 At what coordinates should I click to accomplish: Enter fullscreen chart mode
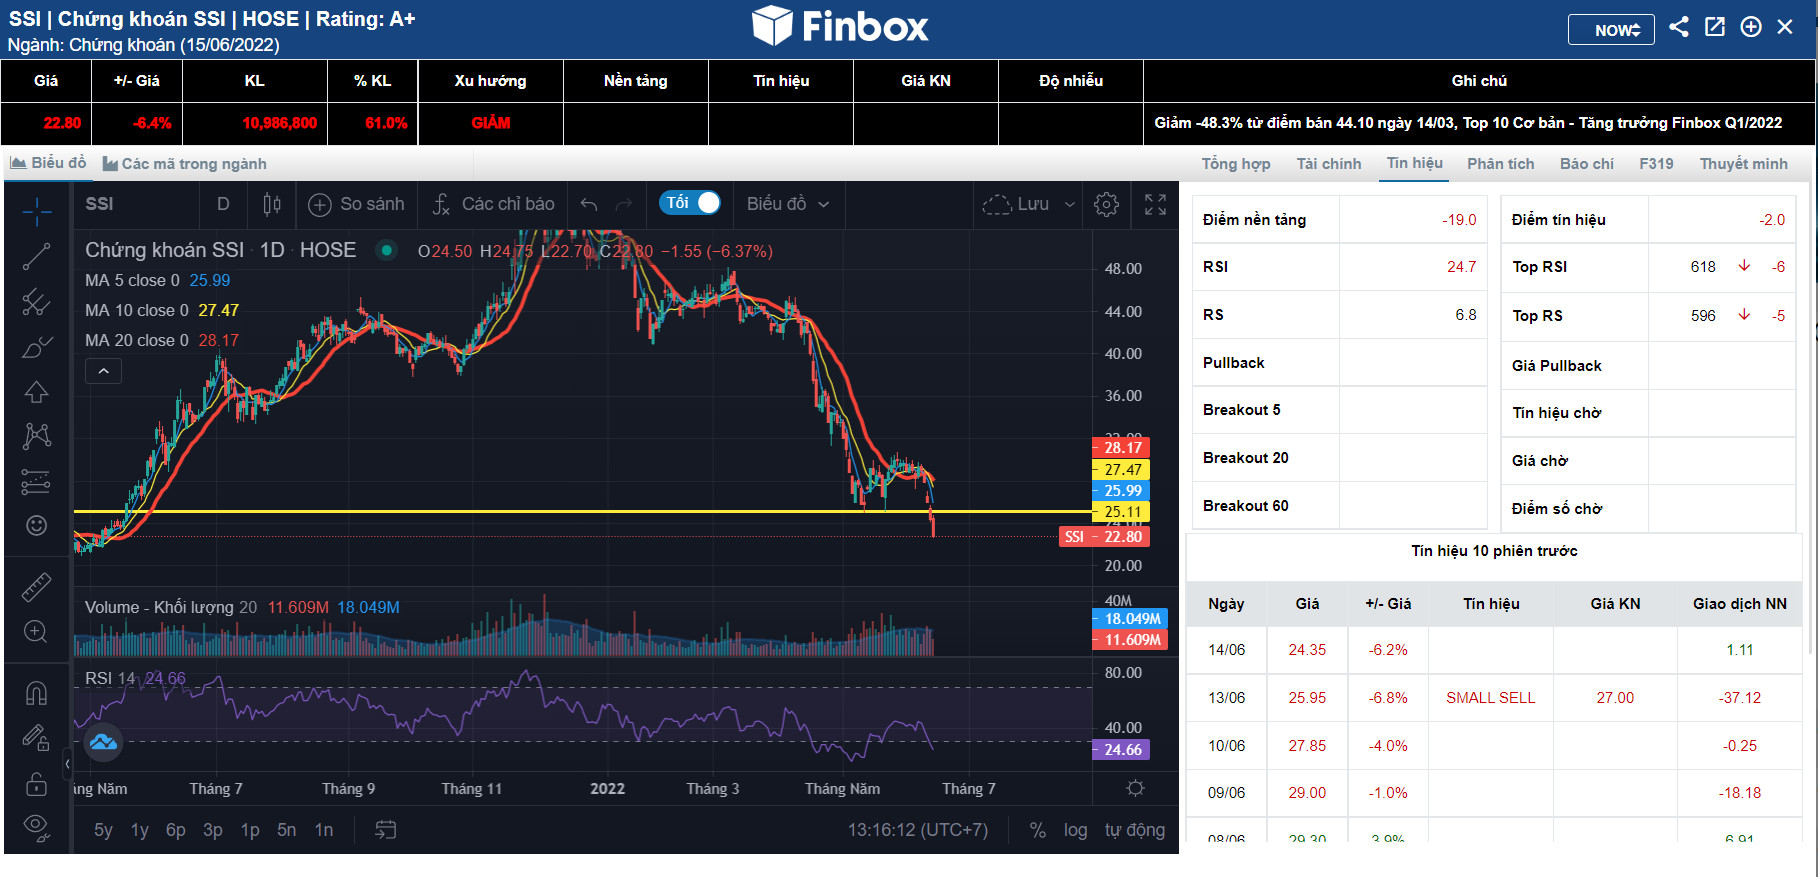pyautogui.click(x=1155, y=204)
